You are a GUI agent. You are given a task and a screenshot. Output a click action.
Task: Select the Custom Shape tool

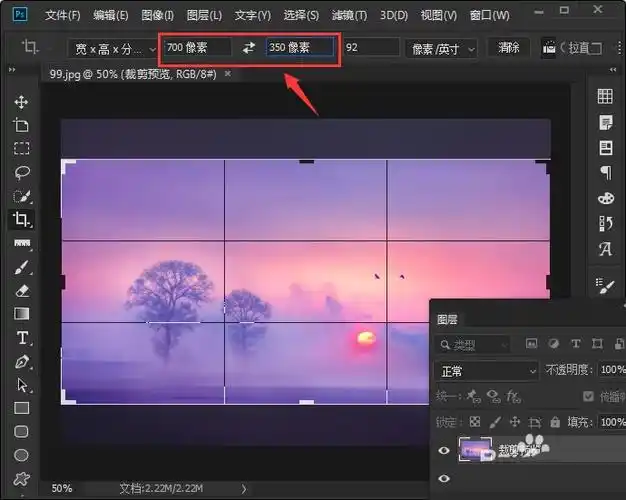pos(22,478)
